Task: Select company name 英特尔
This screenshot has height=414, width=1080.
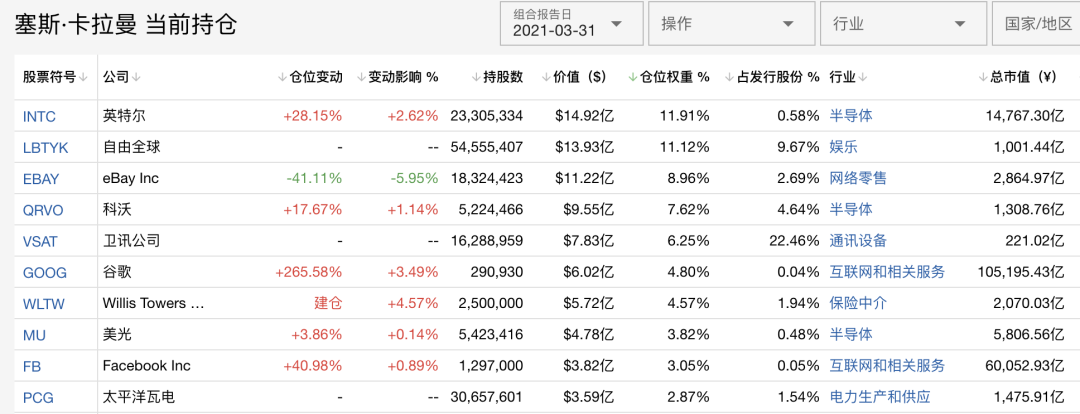Action: (x=124, y=116)
